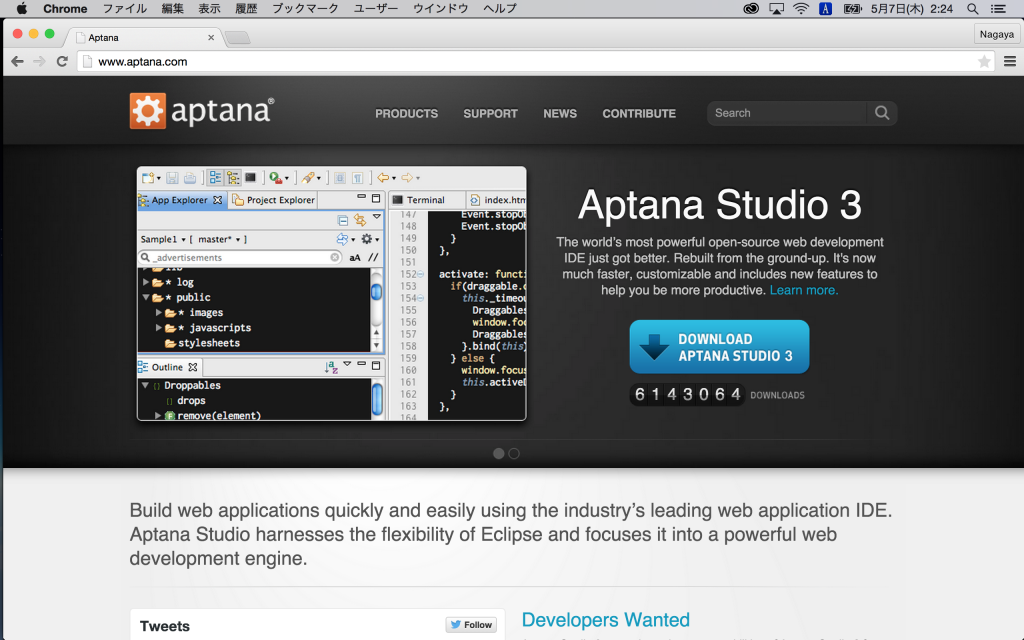This screenshot has height=640, width=1024.
Task: Click the settings gear beside 'master*' in the IDE screenshot
Action: pos(367,239)
